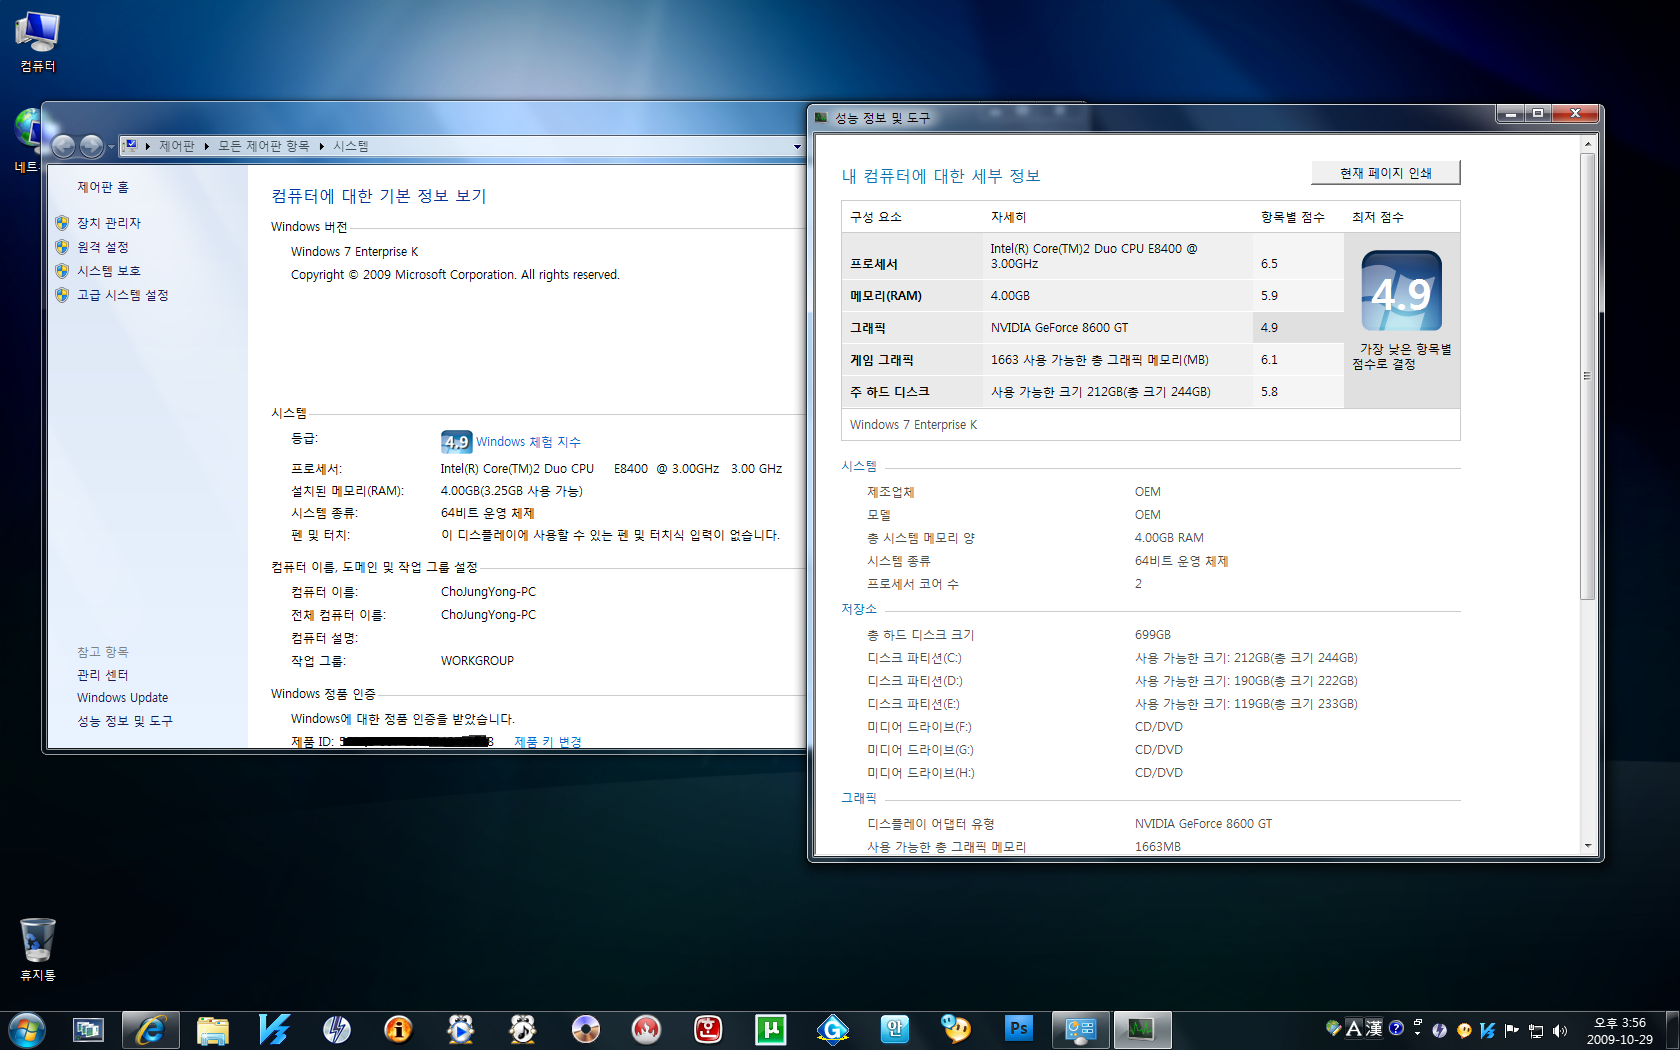This screenshot has height=1050, width=1680.
Task: Switch to the performance tool taskbar window
Action: [x=1142, y=1029]
